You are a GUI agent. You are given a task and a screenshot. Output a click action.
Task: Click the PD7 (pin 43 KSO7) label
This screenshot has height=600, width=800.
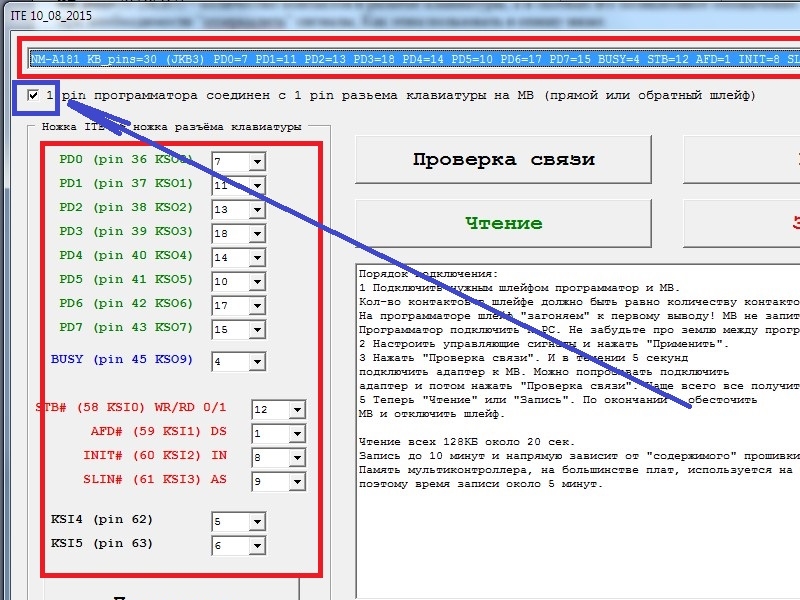pos(126,327)
